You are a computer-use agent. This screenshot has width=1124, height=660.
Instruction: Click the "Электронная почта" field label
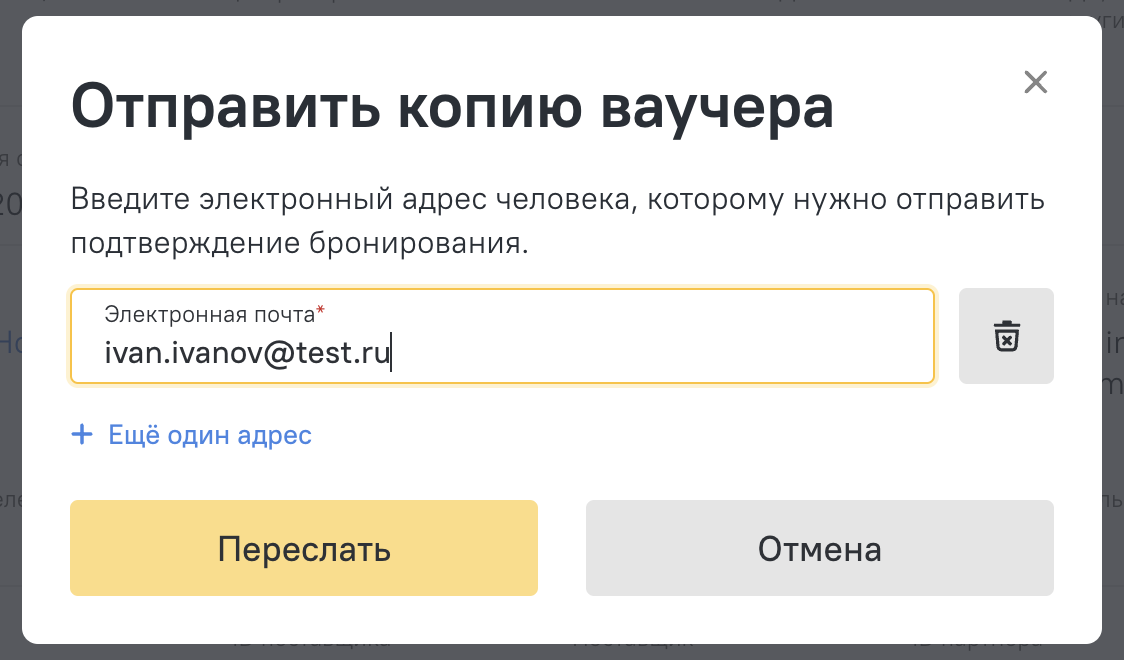tap(209, 314)
